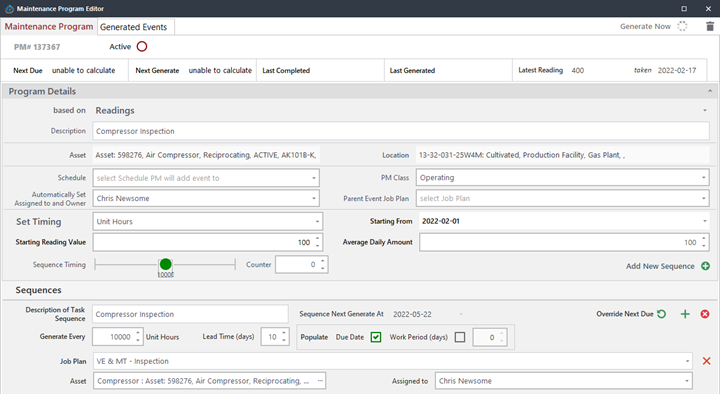720x394 pixels.
Task: Click the PM# 137367 text
Action: pos(37,47)
